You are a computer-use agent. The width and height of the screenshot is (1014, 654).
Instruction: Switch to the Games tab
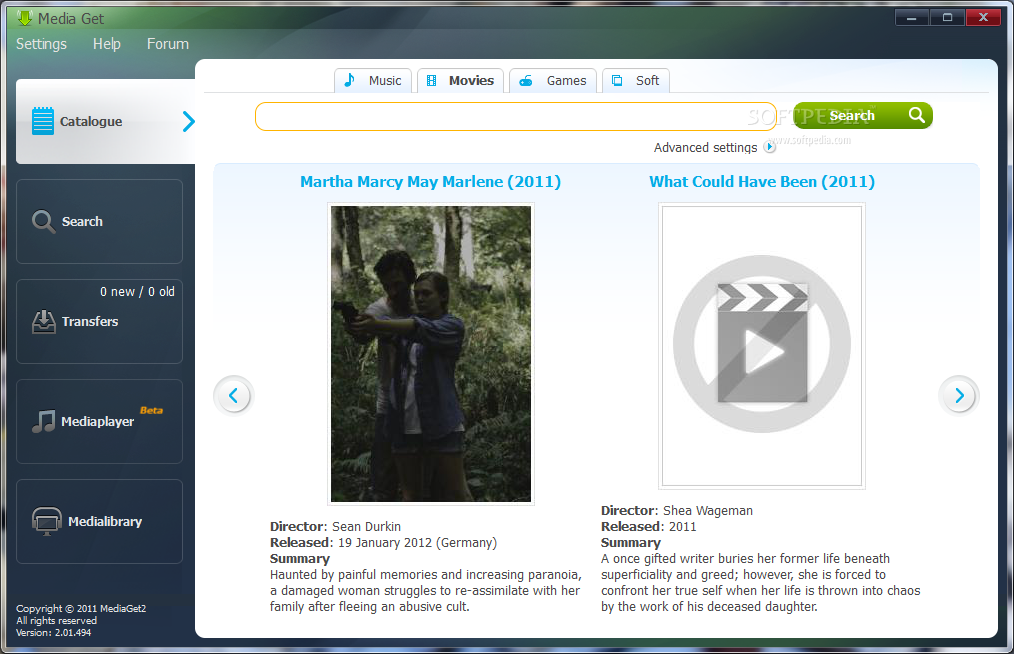click(553, 80)
